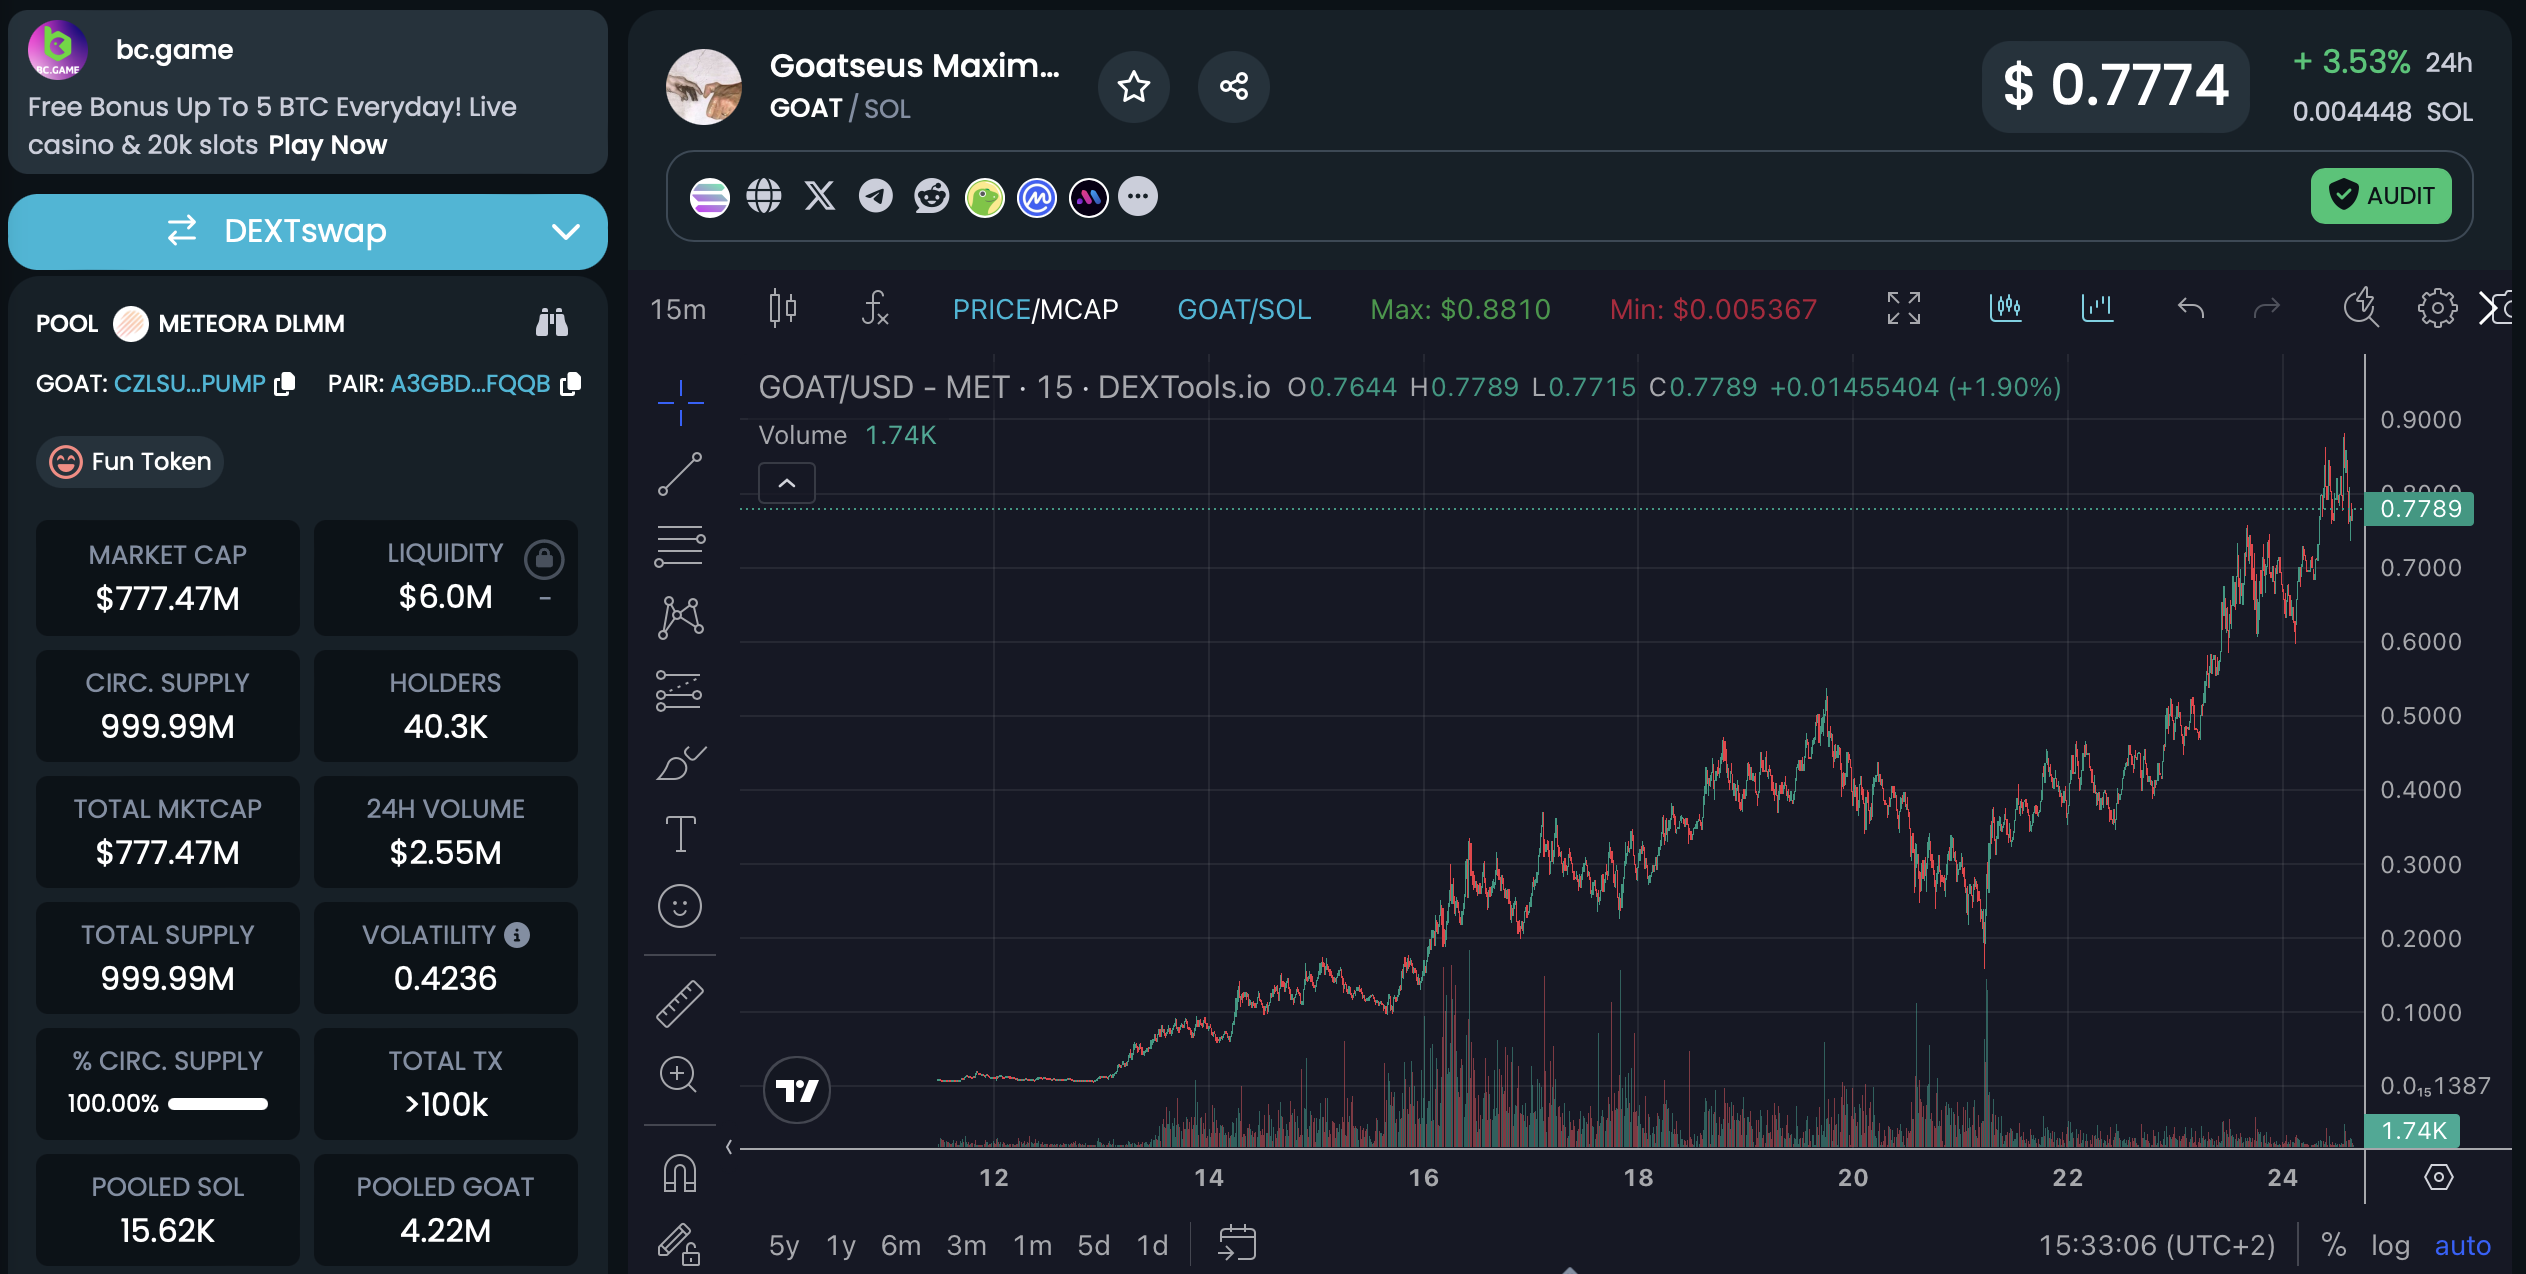This screenshot has height=1274, width=2526.
Task: Select the text annotation tool
Action: click(680, 834)
